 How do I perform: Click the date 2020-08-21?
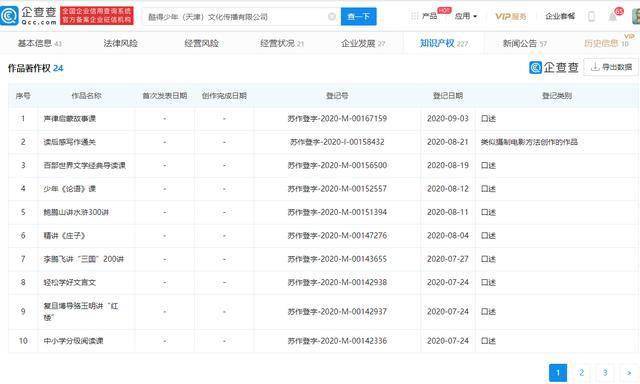[448, 142]
